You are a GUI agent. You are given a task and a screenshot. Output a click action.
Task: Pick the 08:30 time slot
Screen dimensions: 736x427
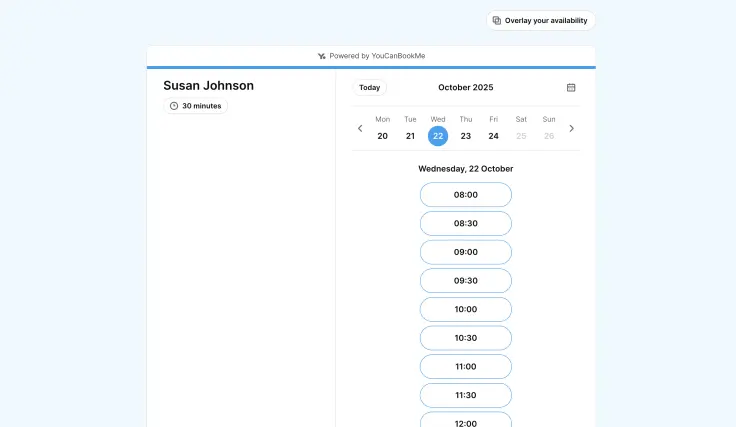(x=465, y=224)
